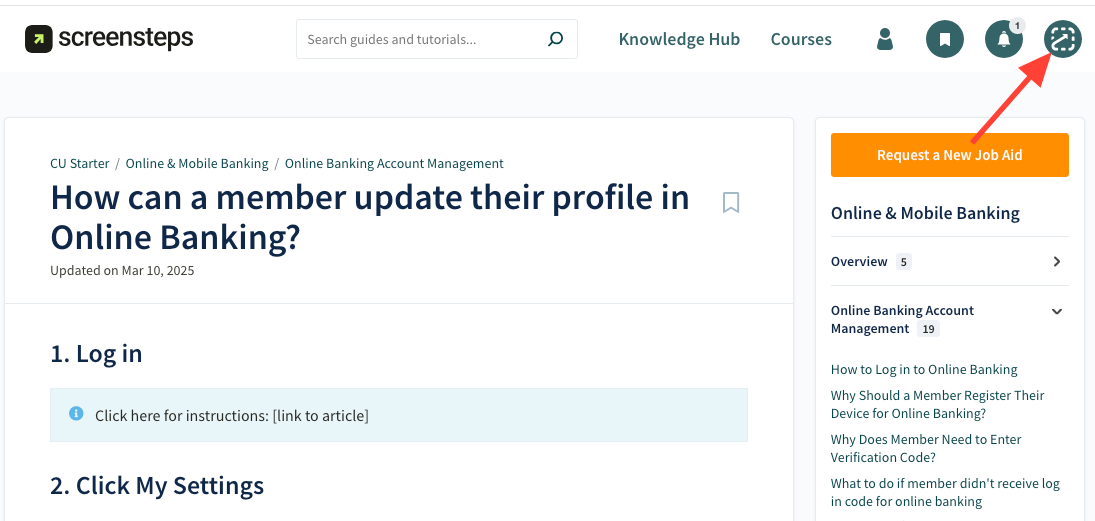
Task: Go to Online Banking Account Management breadcrumb
Action: 394,164
